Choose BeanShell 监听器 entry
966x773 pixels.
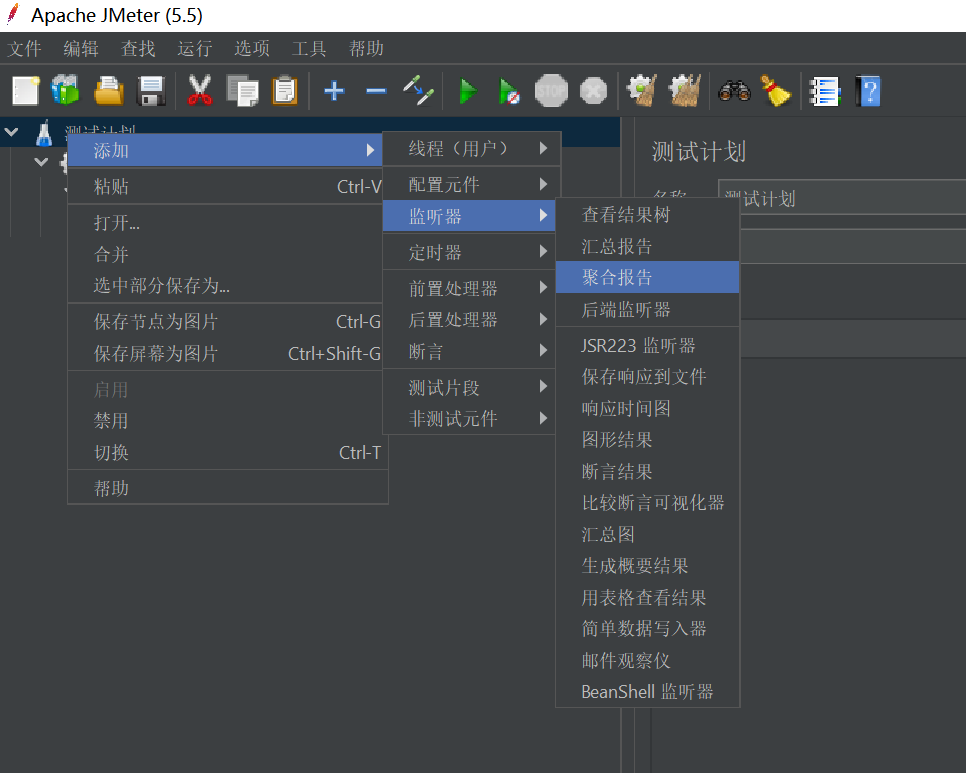click(x=647, y=692)
